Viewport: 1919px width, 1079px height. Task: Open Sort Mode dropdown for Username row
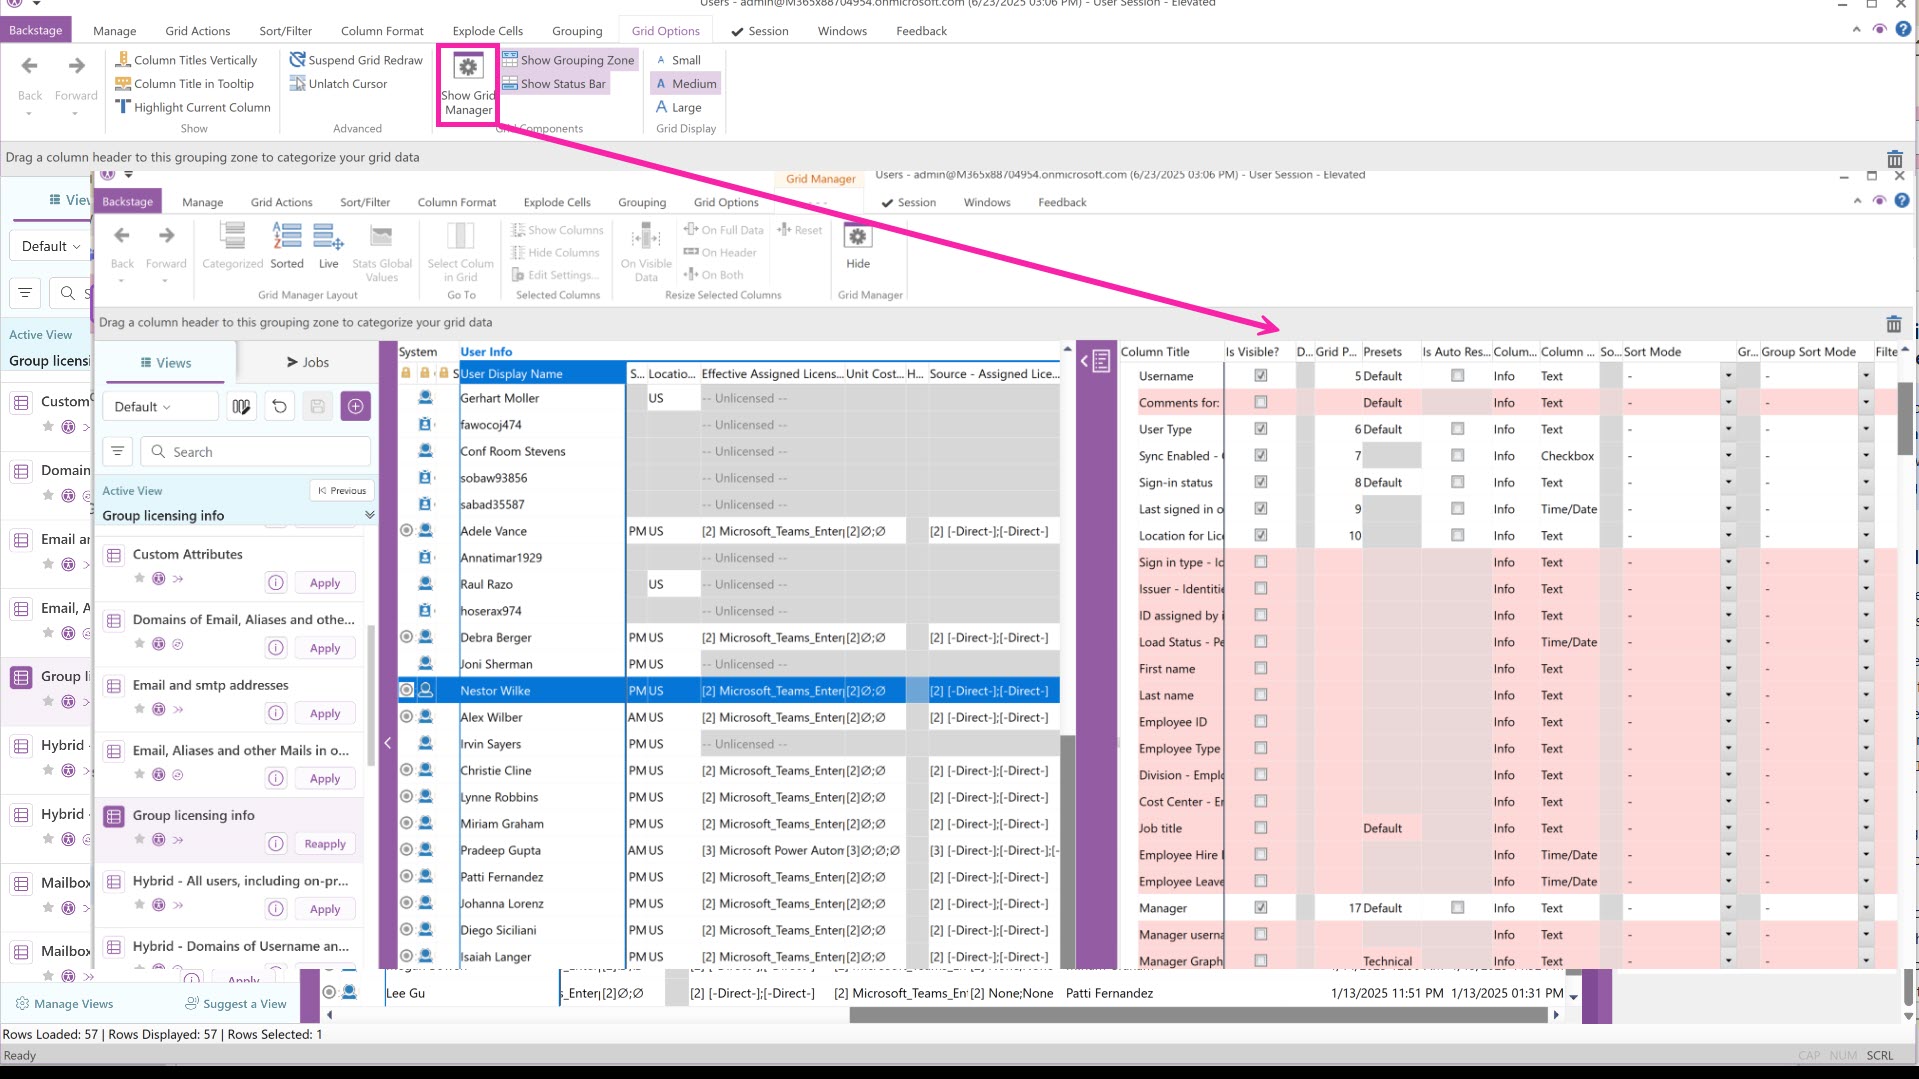[x=1727, y=376]
